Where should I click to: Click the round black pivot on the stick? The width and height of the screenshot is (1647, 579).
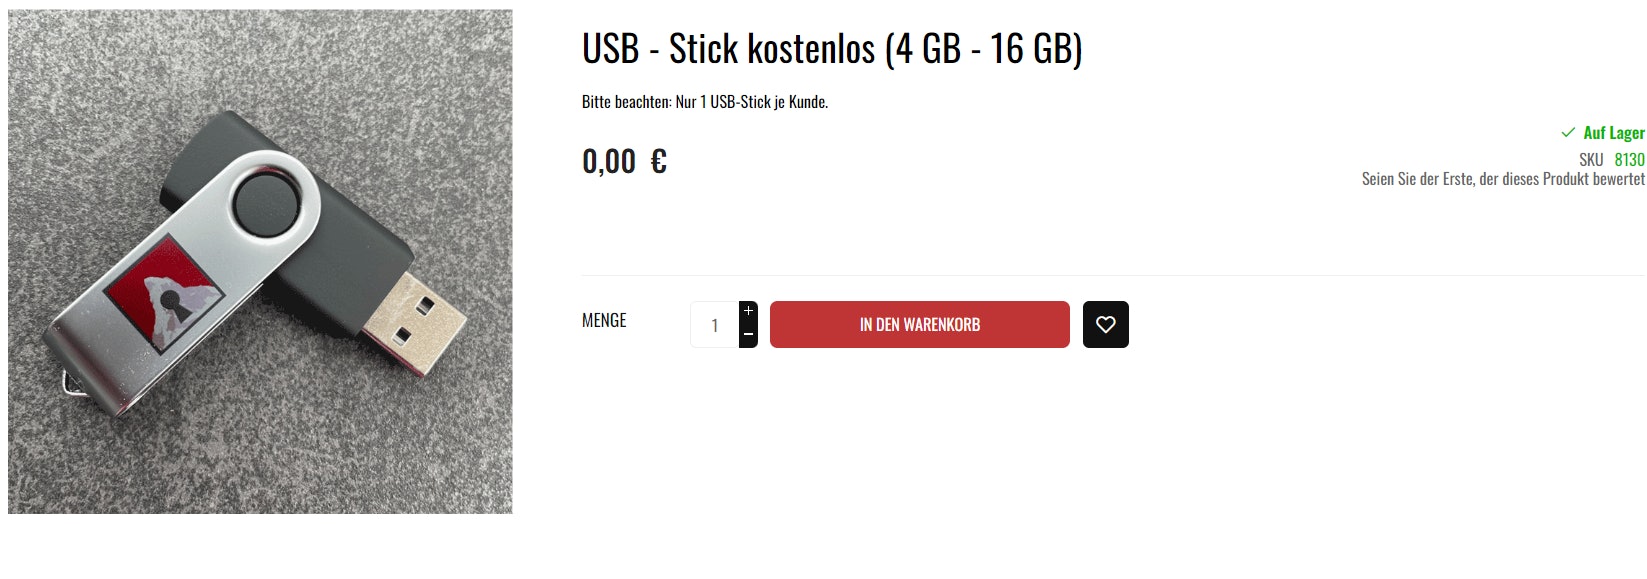266,205
